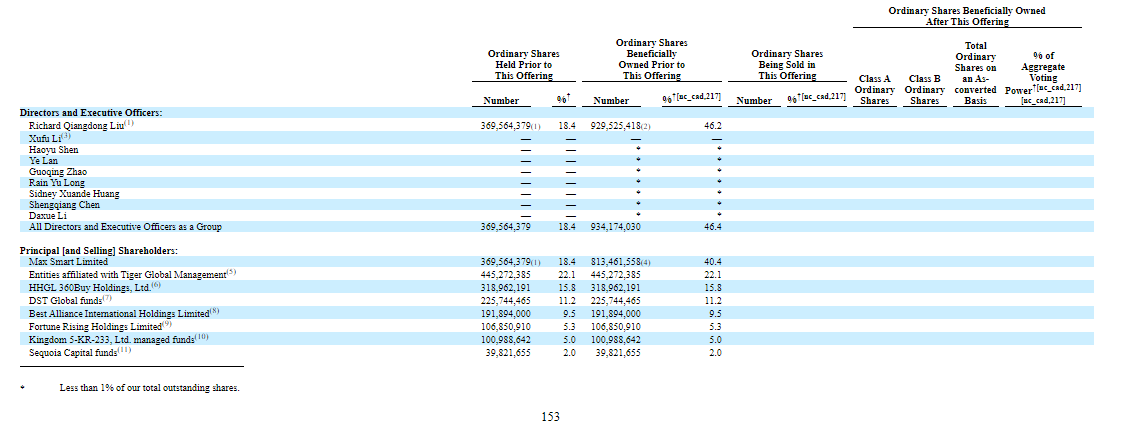This screenshot has height=431, width=1123.
Task: Select the name Daxue Li
Action: point(48,216)
